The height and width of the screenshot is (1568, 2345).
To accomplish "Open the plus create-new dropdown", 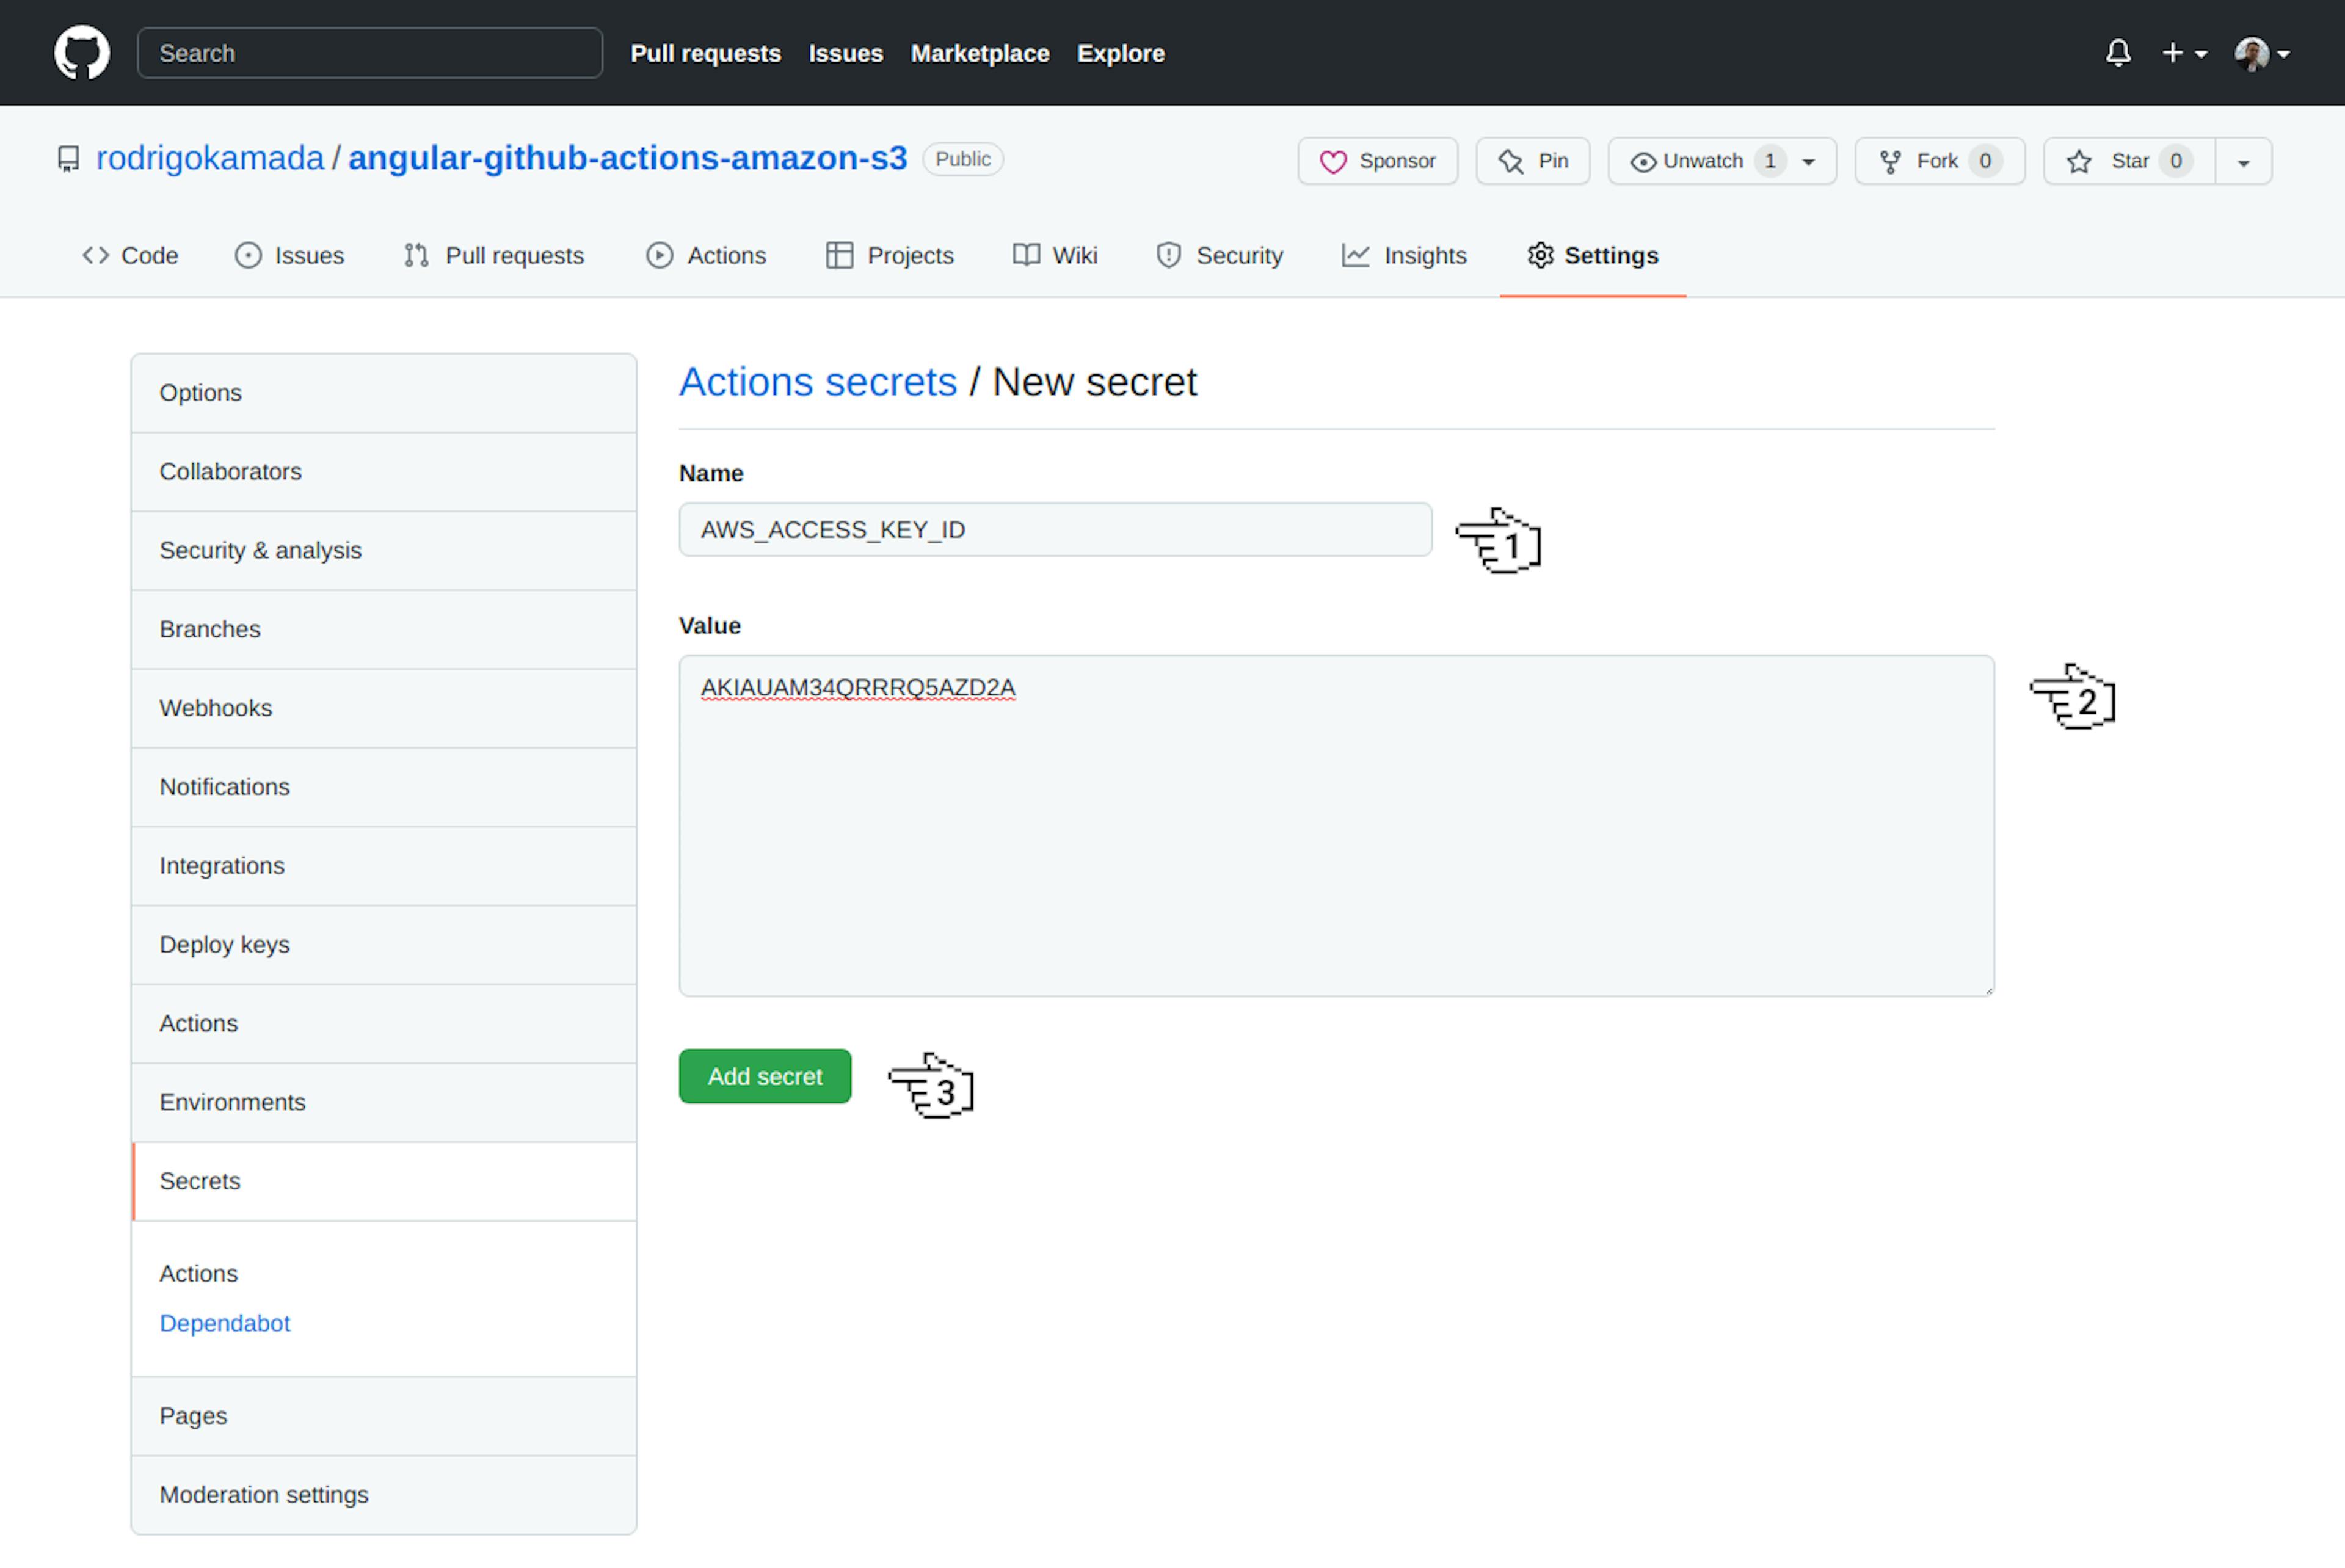I will [x=2184, y=53].
